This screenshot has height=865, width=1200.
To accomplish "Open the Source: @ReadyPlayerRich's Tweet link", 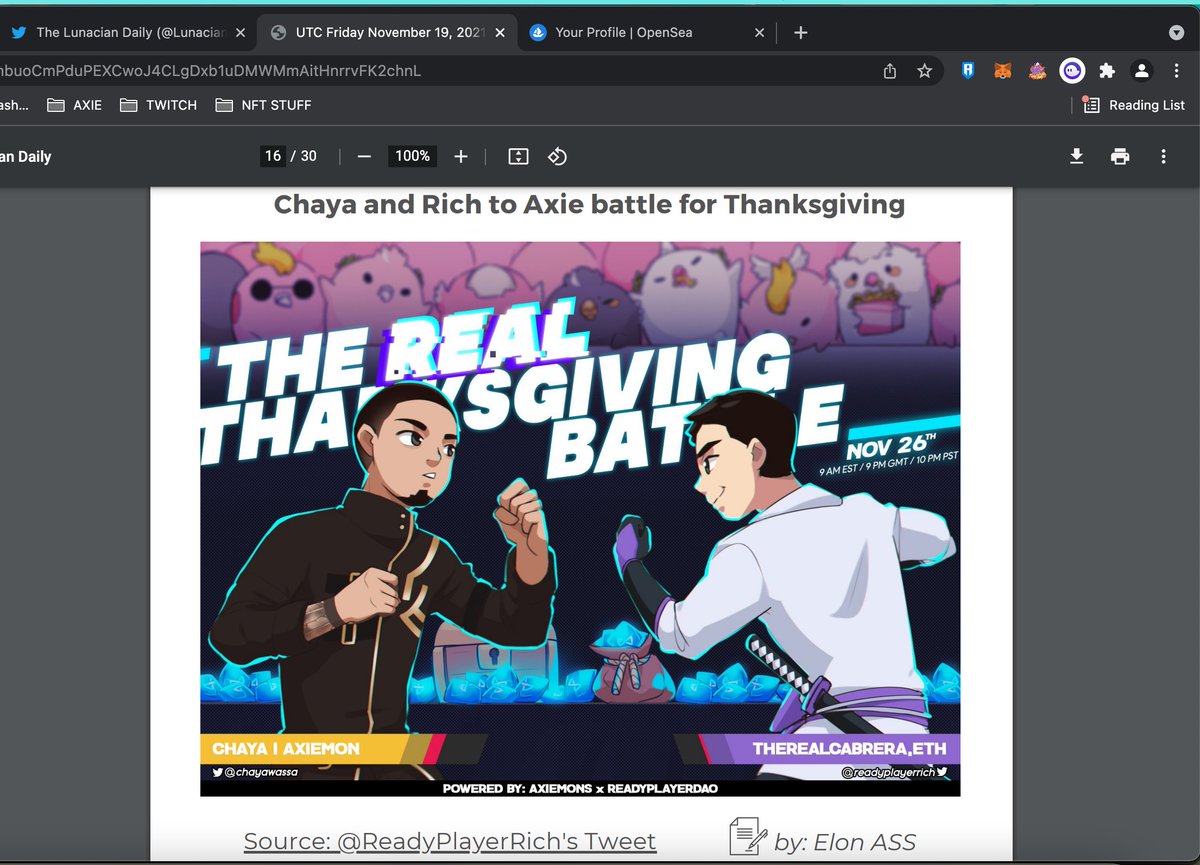I will tap(450, 841).
